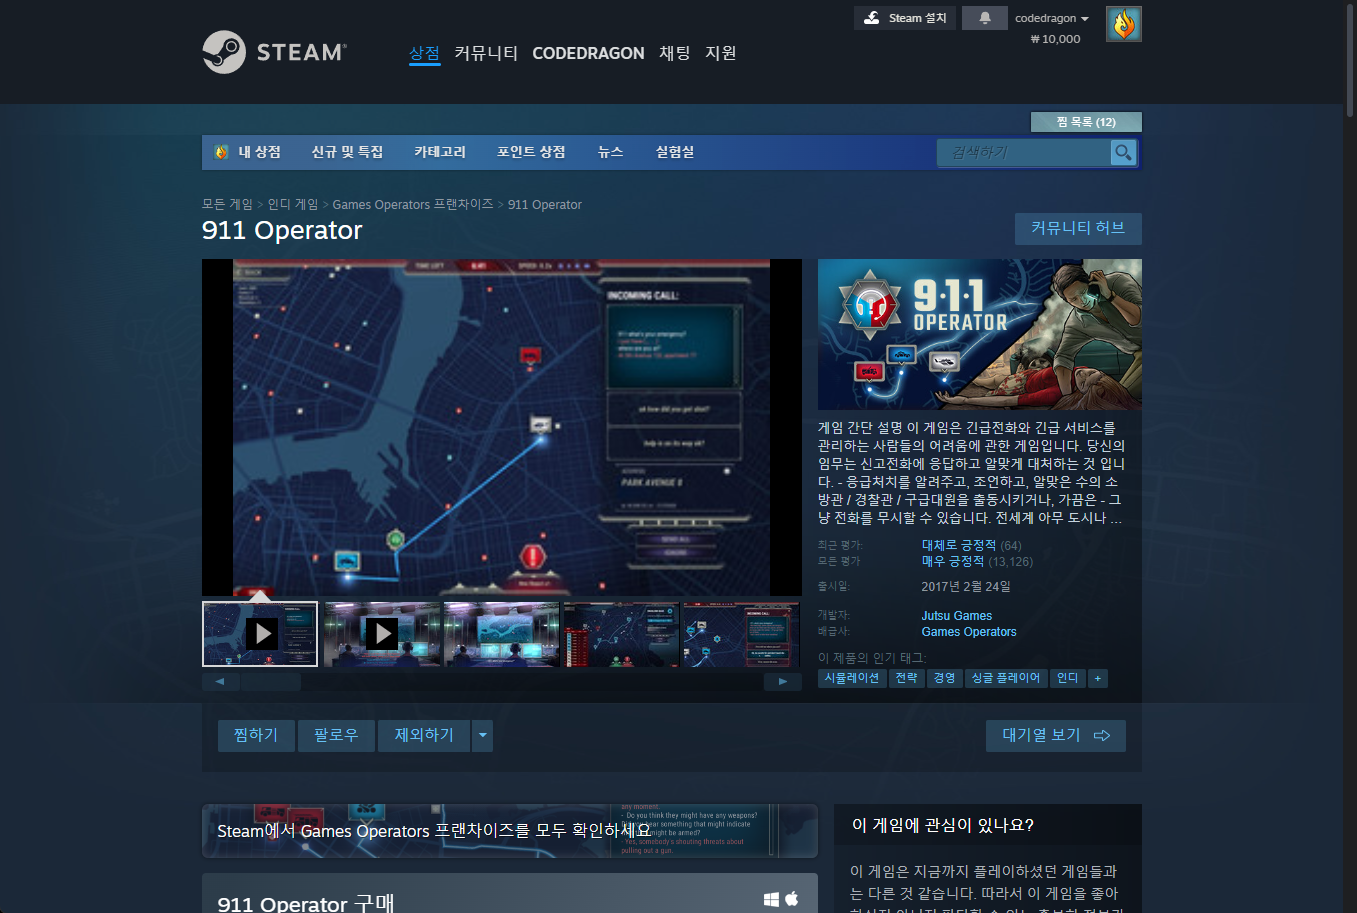
Task: Open the 지원 menu
Action: click(x=721, y=53)
